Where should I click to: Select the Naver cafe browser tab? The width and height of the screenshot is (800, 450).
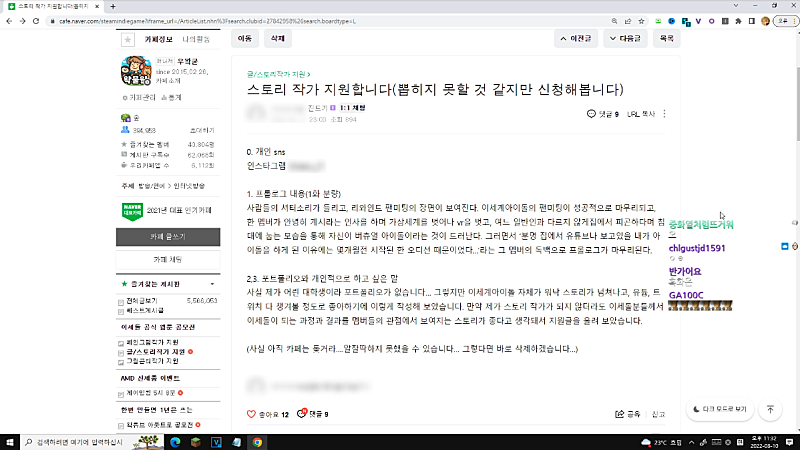[x=53, y=6]
